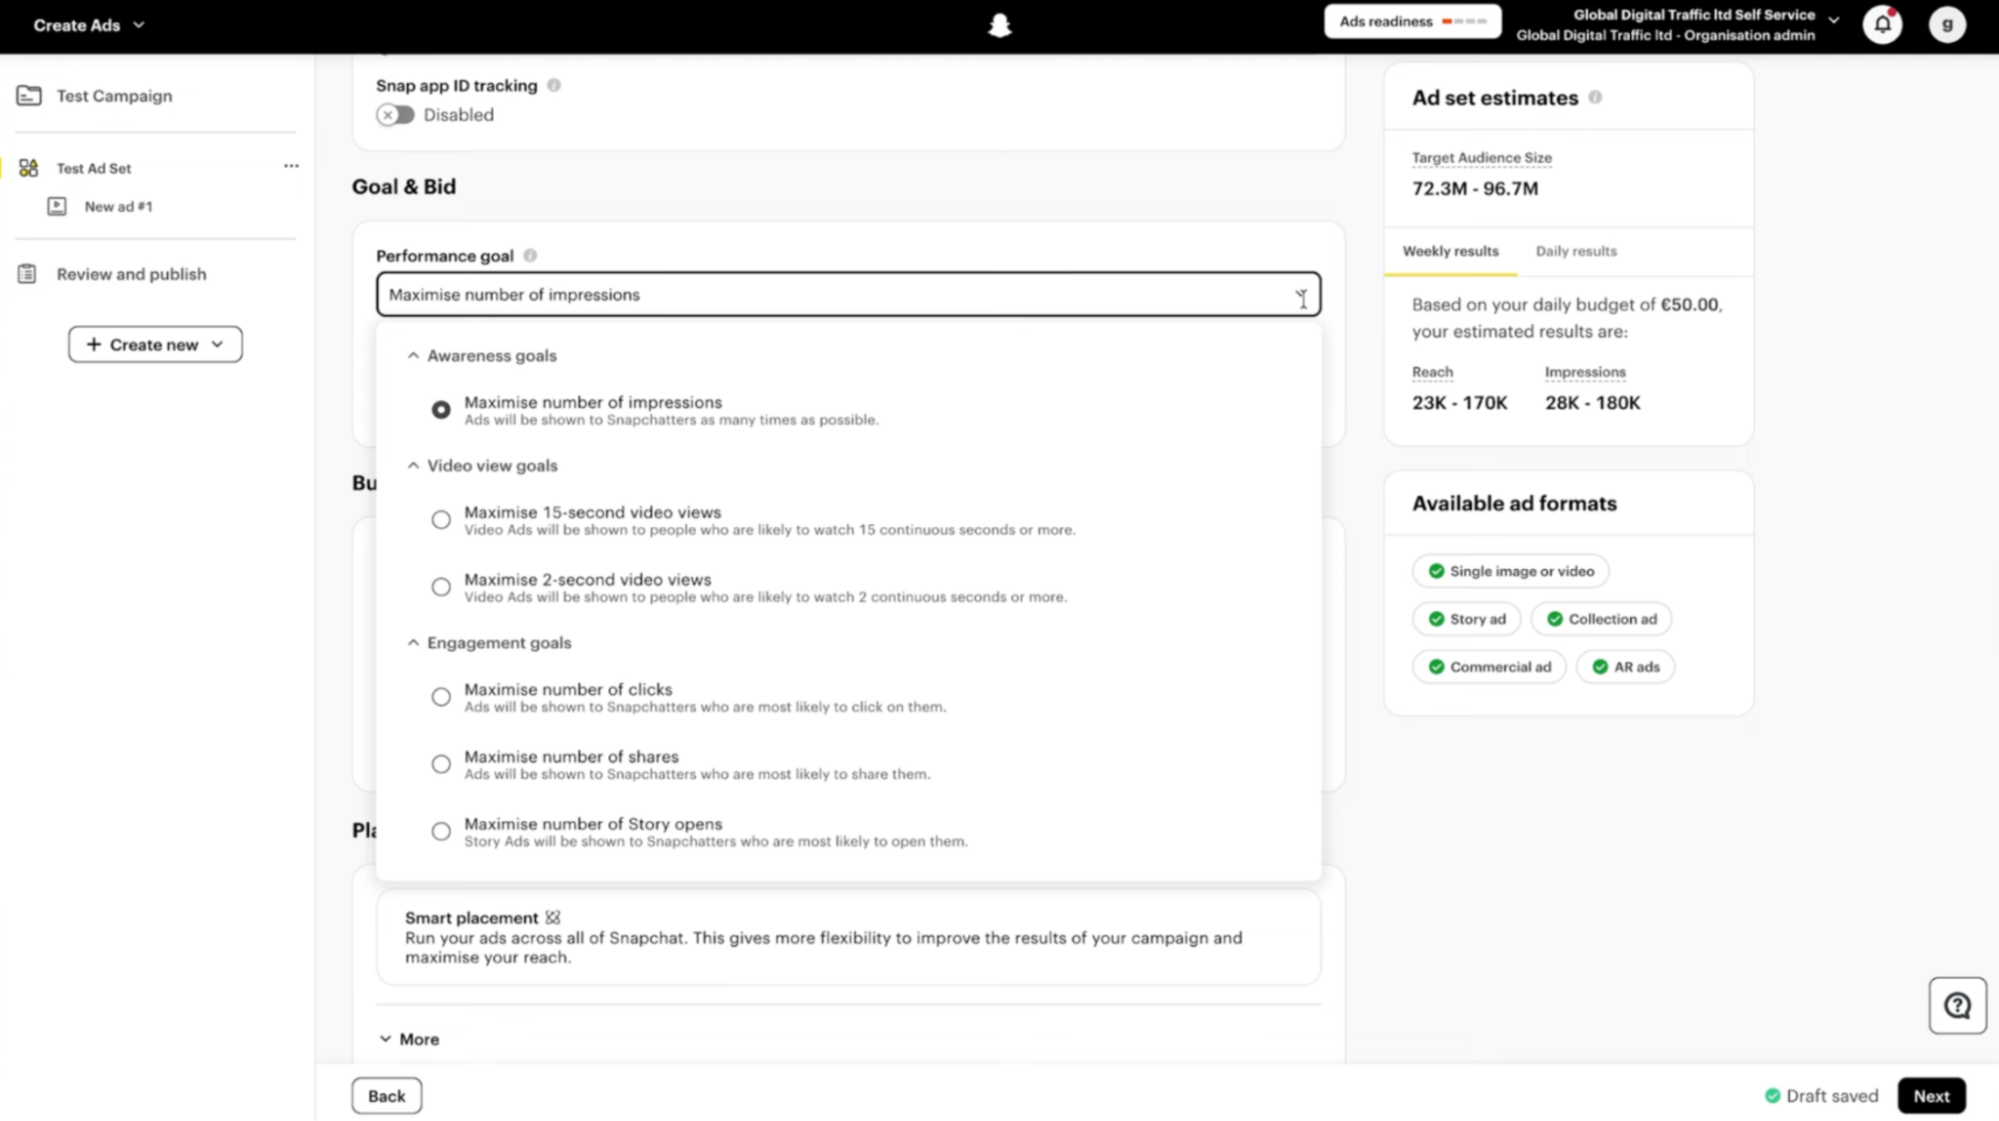Viewport: 1999px width, 1121px height.
Task: Open the Create new dropdown
Action: (155, 344)
